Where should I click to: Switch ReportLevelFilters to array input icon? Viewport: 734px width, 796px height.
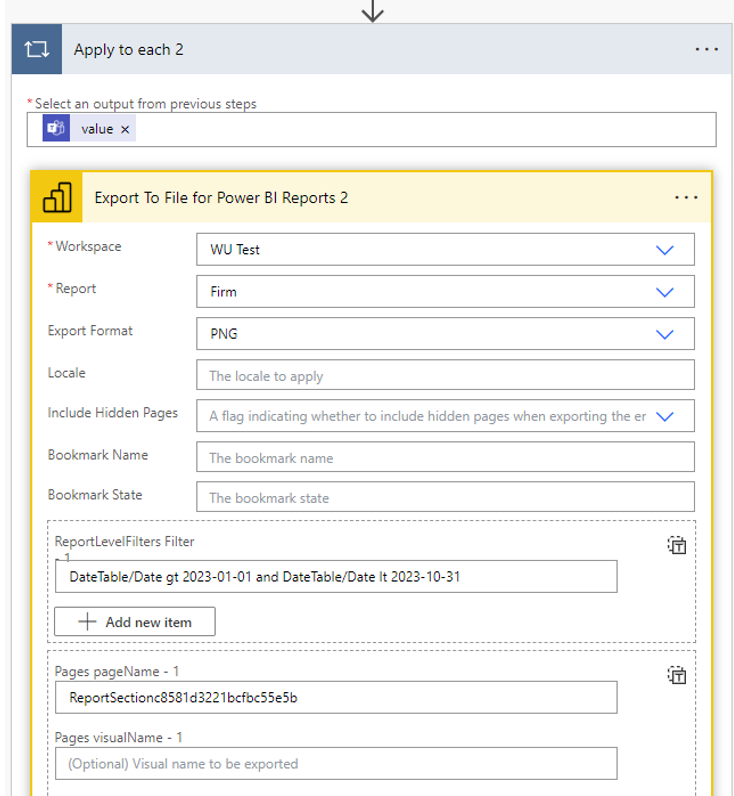click(x=677, y=545)
